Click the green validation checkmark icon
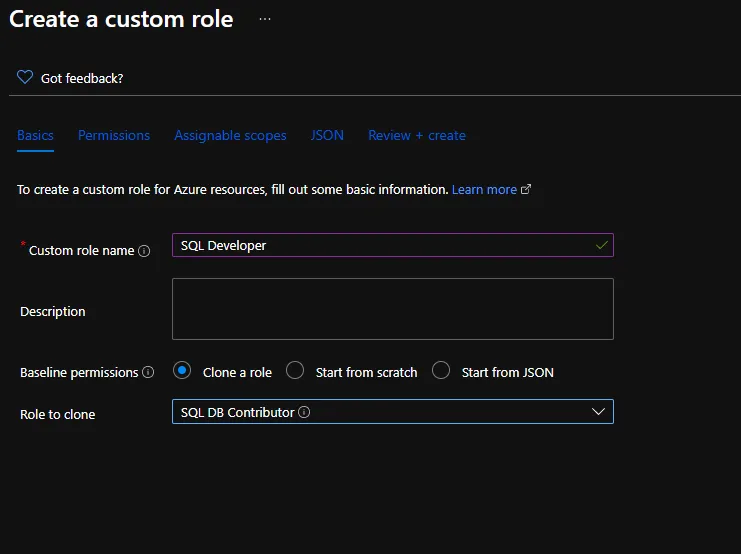This screenshot has height=554, width=741. pyautogui.click(x=601, y=245)
